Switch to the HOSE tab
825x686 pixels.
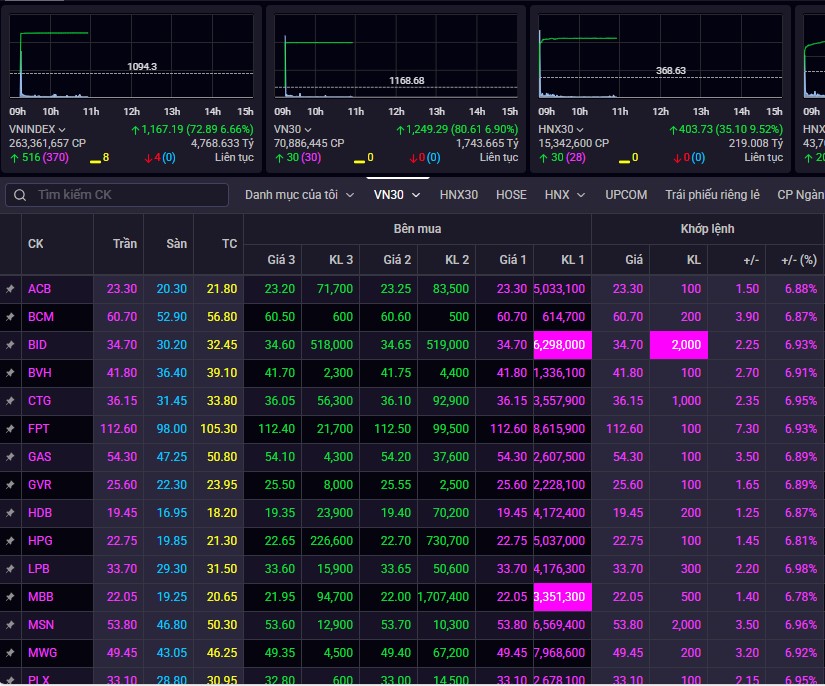click(x=511, y=195)
